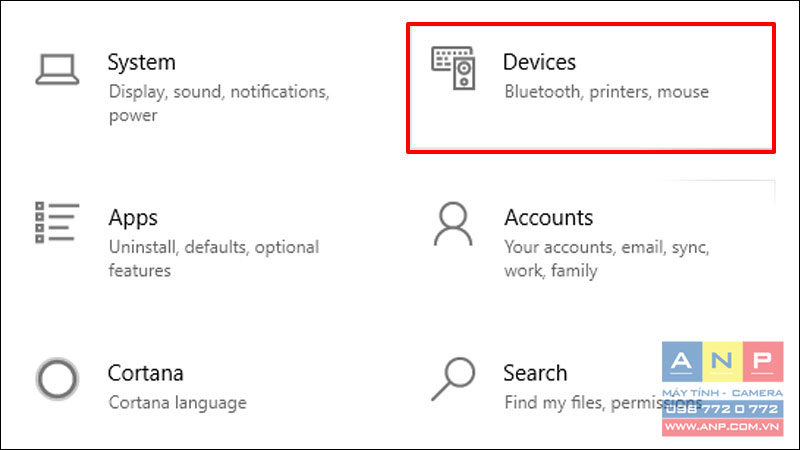Click the ANP logo watermark
800x450 pixels.
click(x=722, y=362)
